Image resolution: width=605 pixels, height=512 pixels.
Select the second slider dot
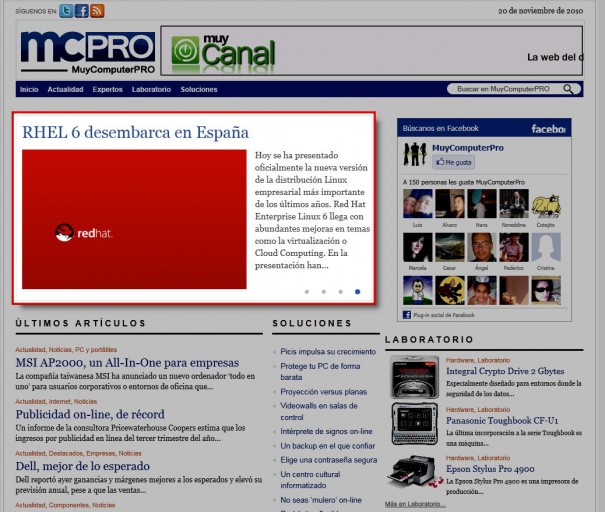point(324,292)
